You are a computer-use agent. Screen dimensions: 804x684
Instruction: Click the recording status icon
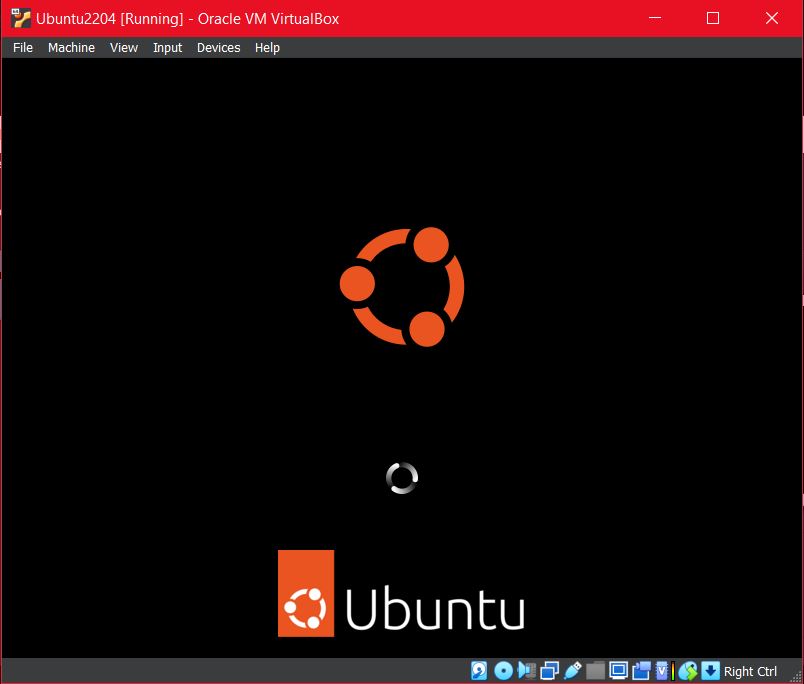[x=641, y=670]
